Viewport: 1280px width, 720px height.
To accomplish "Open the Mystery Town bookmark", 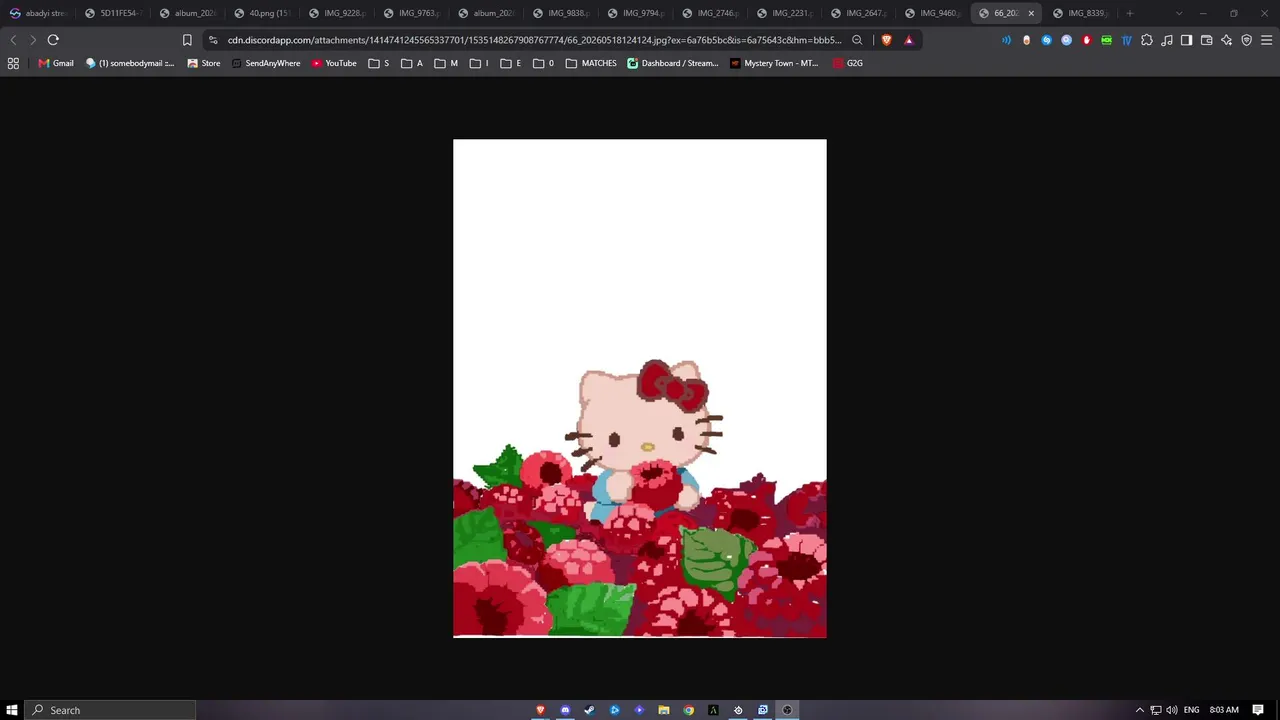I will (x=774, y=63).
